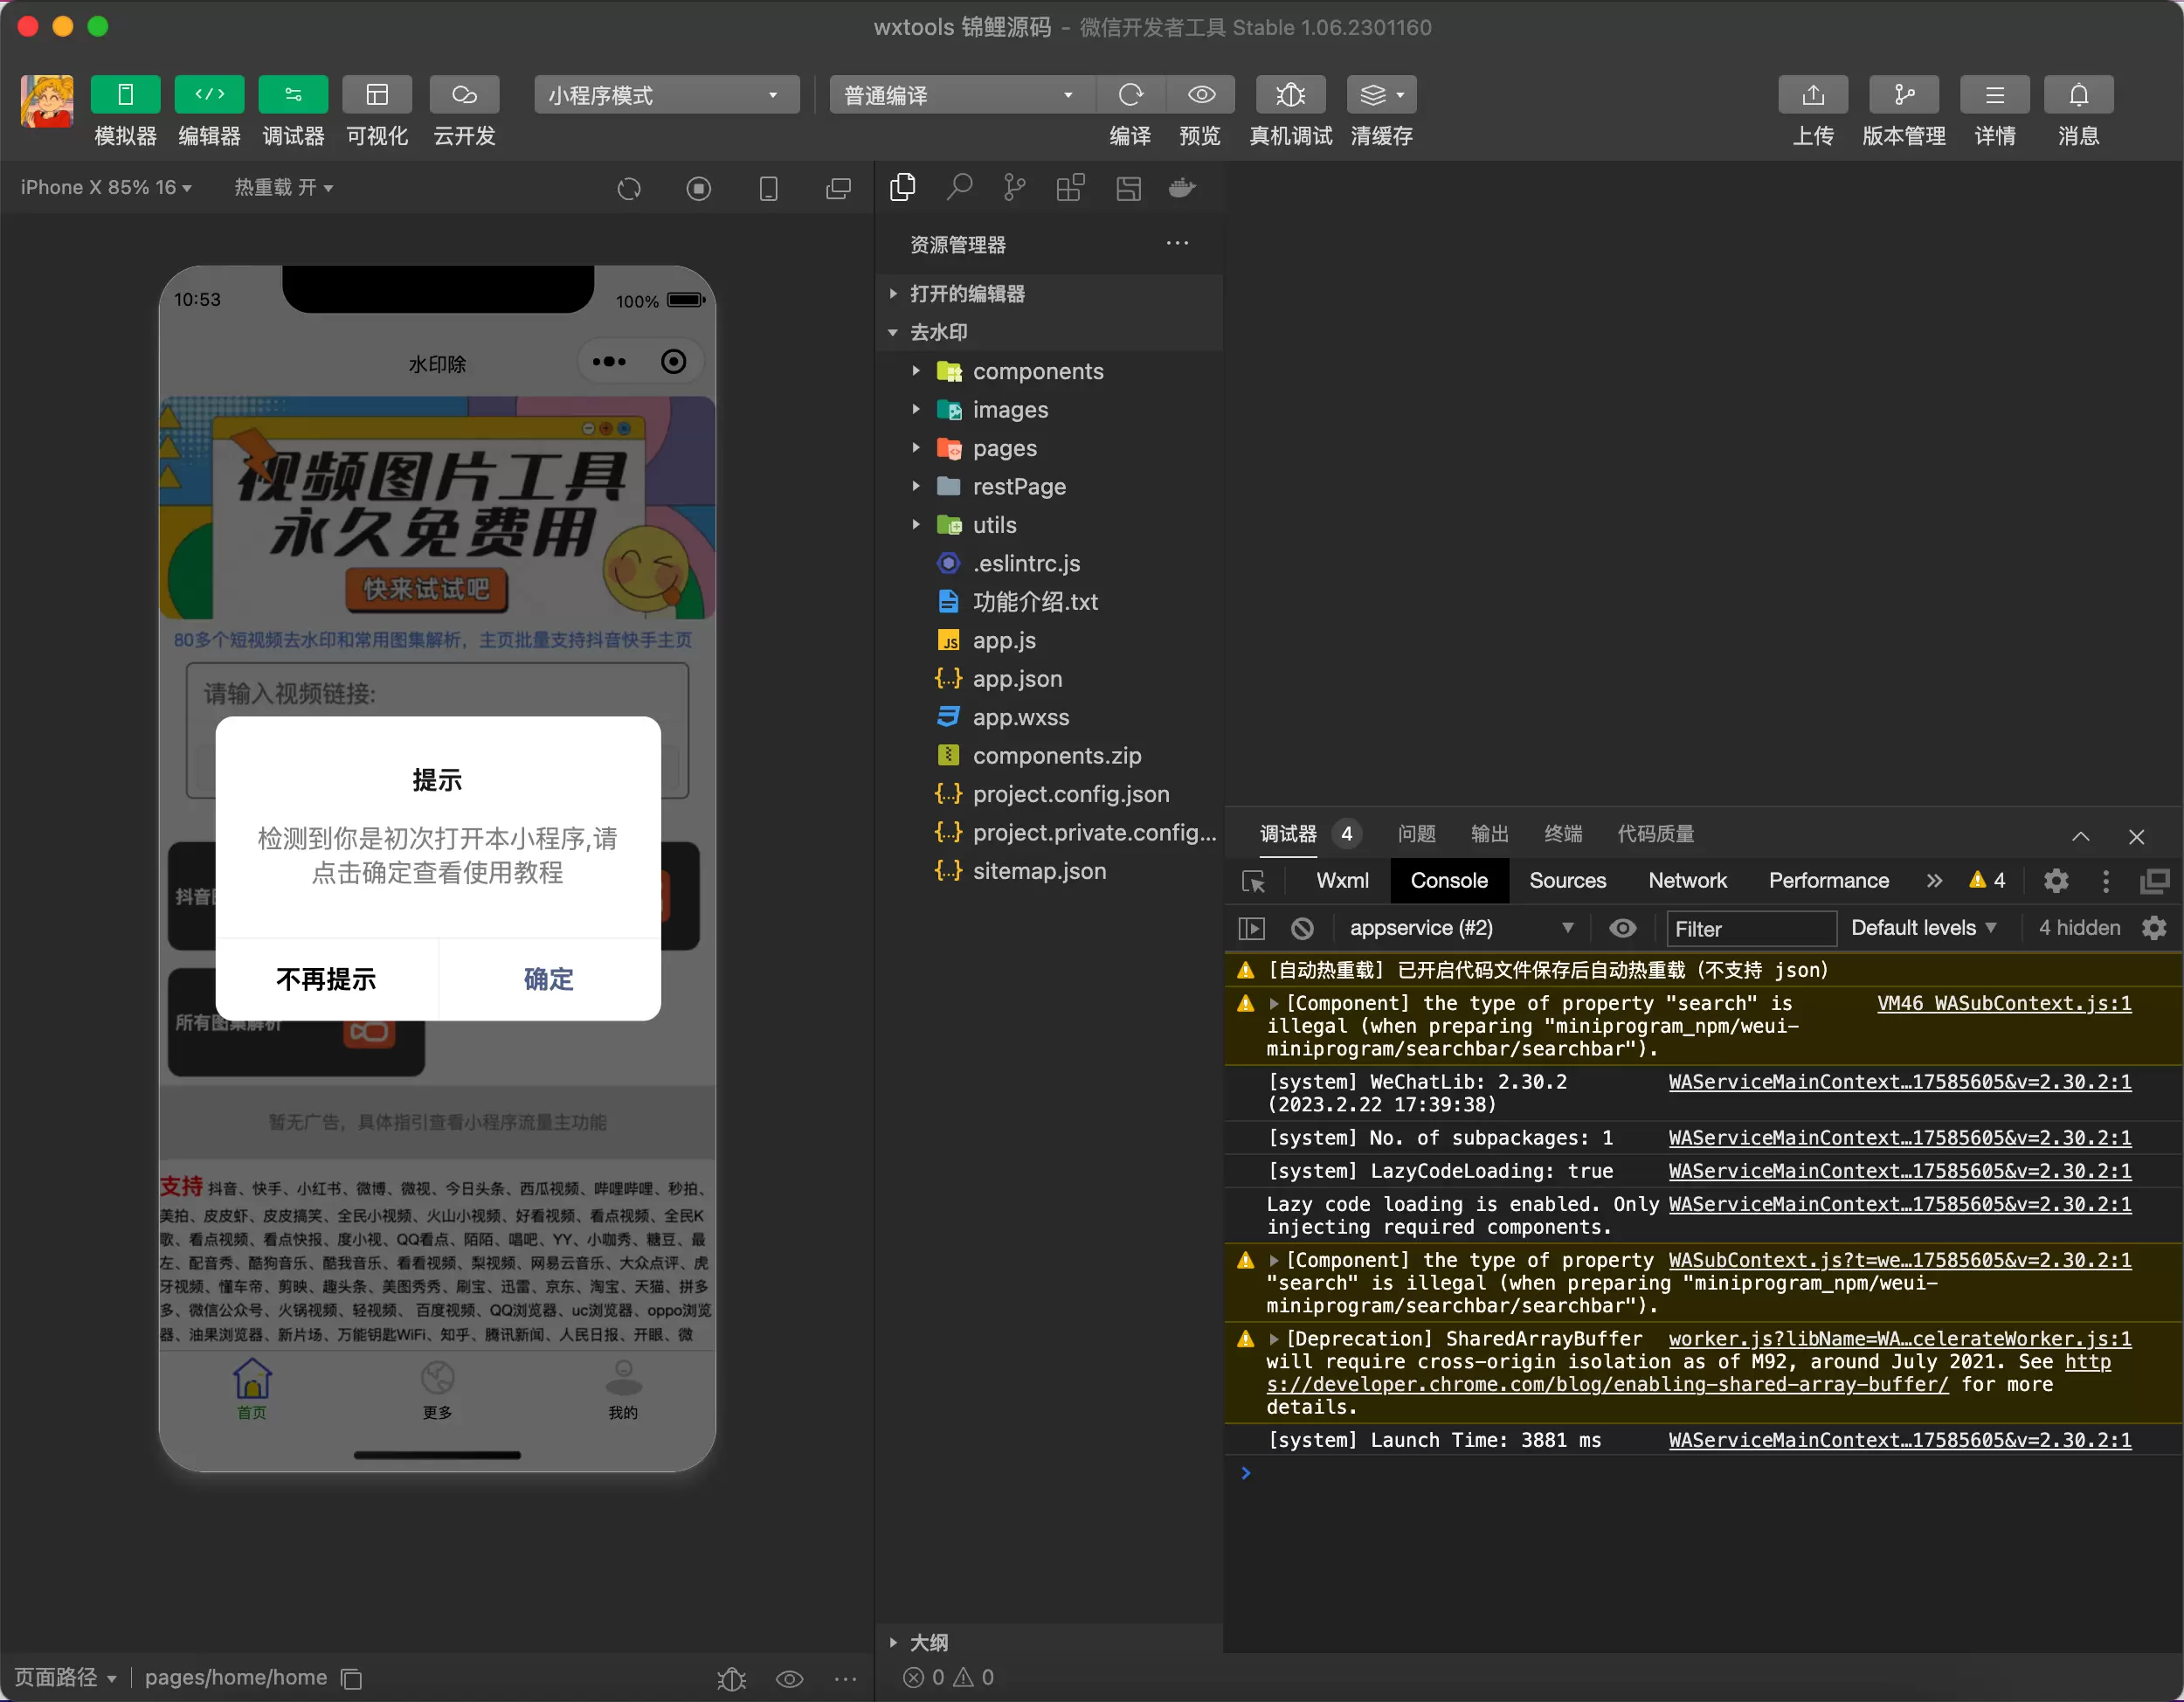Open devtools settings gear icon
The width and height of the screenshot is (2184, 1702).
(x=2056, y=881)
